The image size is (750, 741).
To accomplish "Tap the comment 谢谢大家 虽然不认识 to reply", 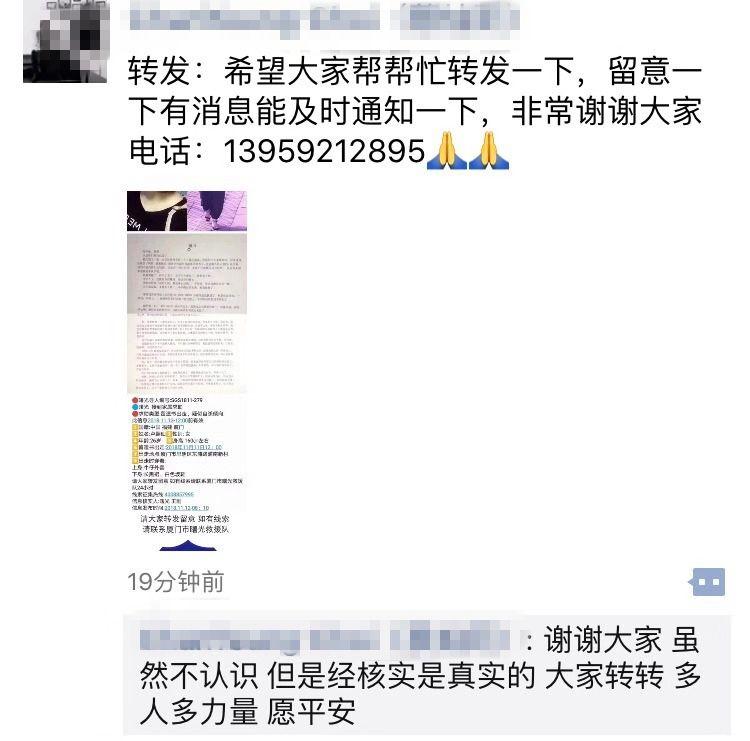I will coord(420,675).
